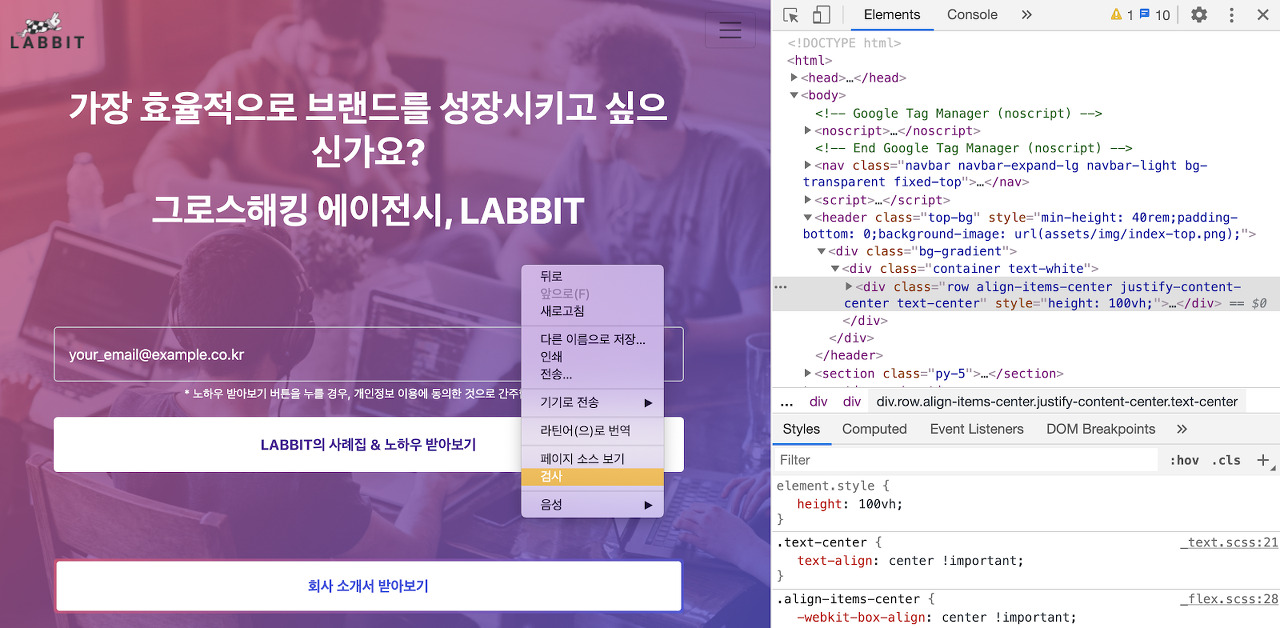Viewport: 1280px width, 628px height.
Task: Open the Event Listeners tab
Action: (976, 429)
